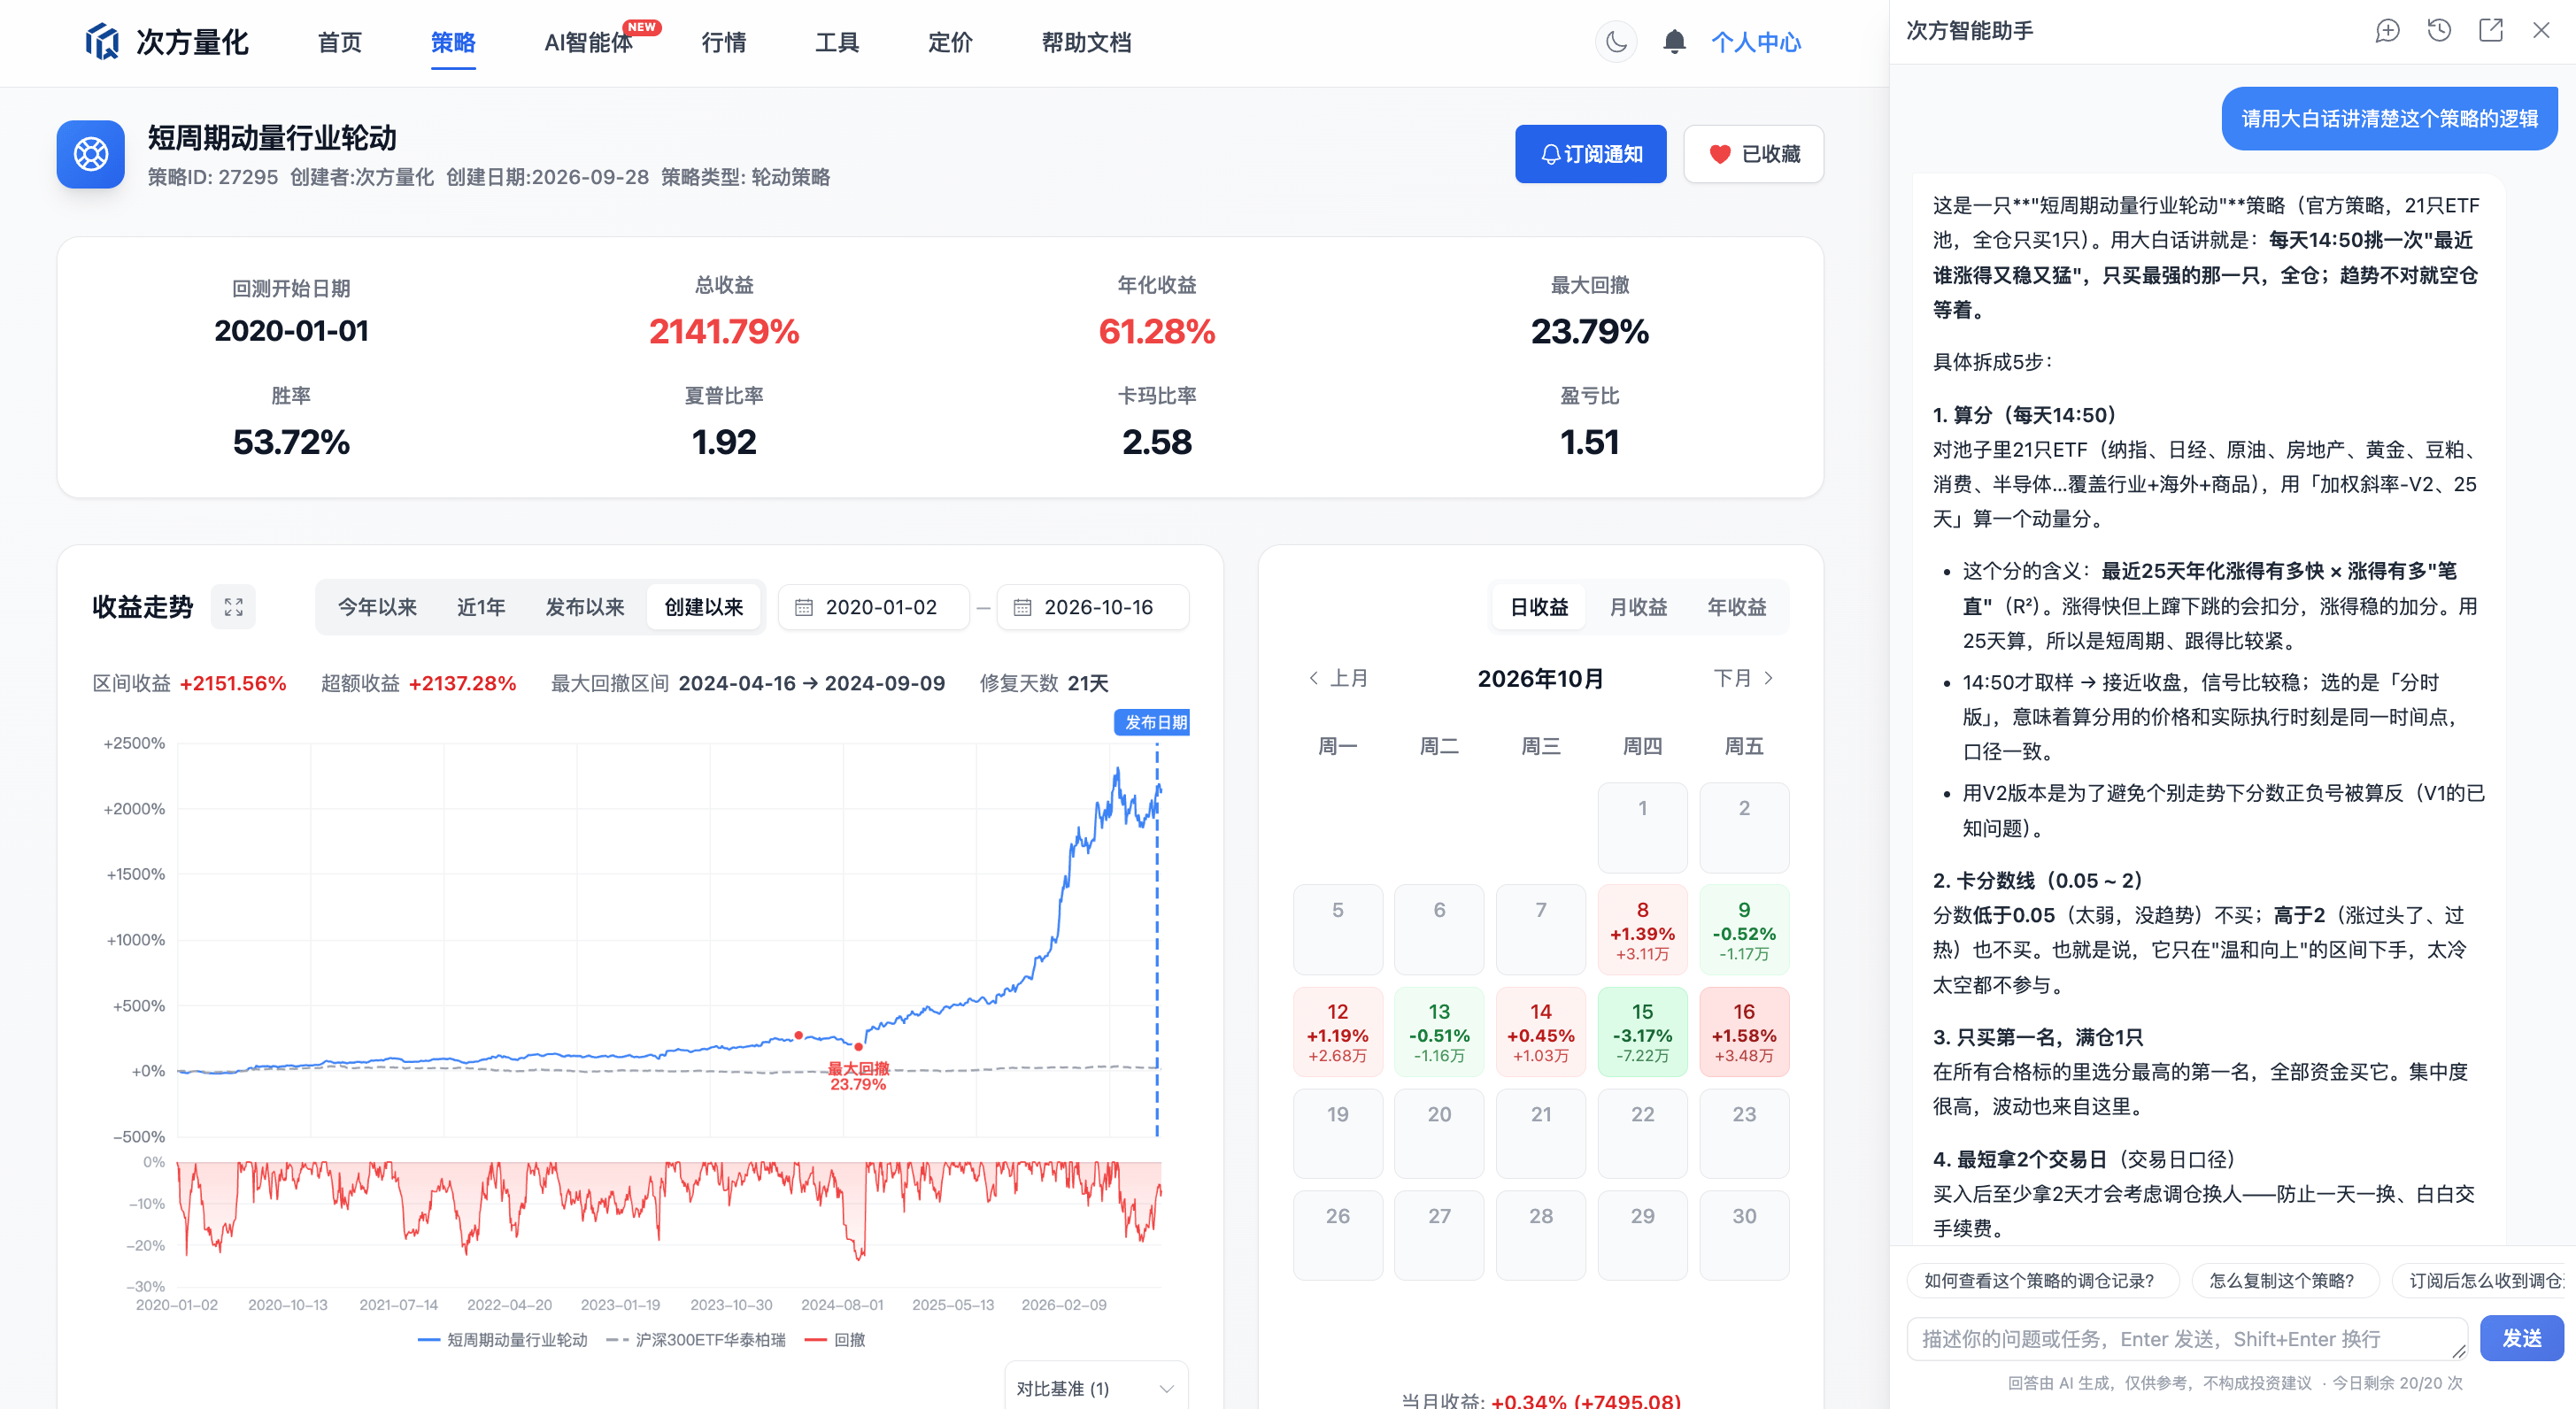2576x1409 pixels.
Task: Click the 次方量化 logo icon
Action: (x=102, y=42)
